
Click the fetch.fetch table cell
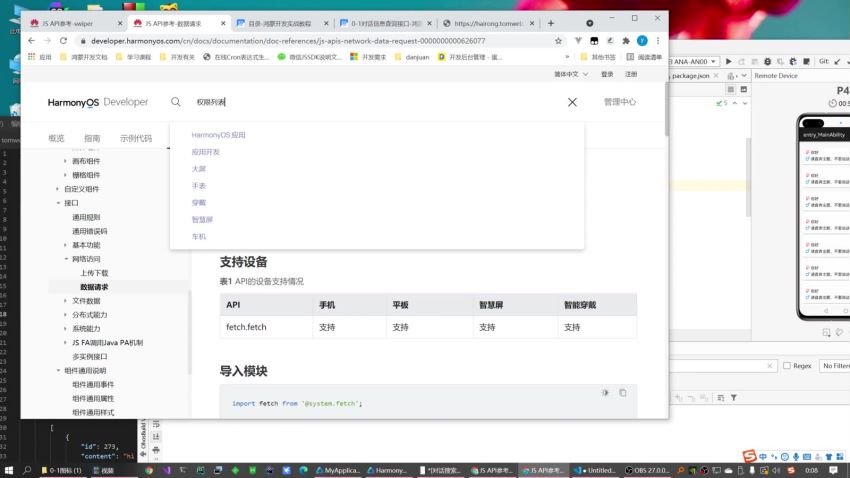[266, 327]
